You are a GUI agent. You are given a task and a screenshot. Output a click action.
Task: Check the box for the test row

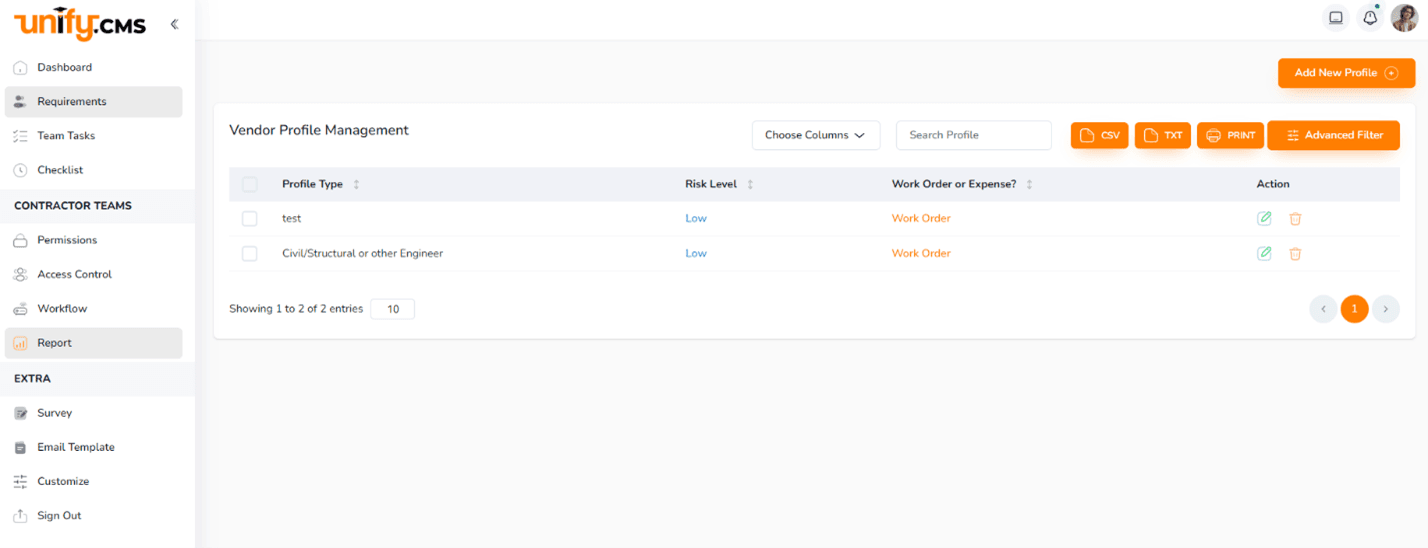coord(250,219)
